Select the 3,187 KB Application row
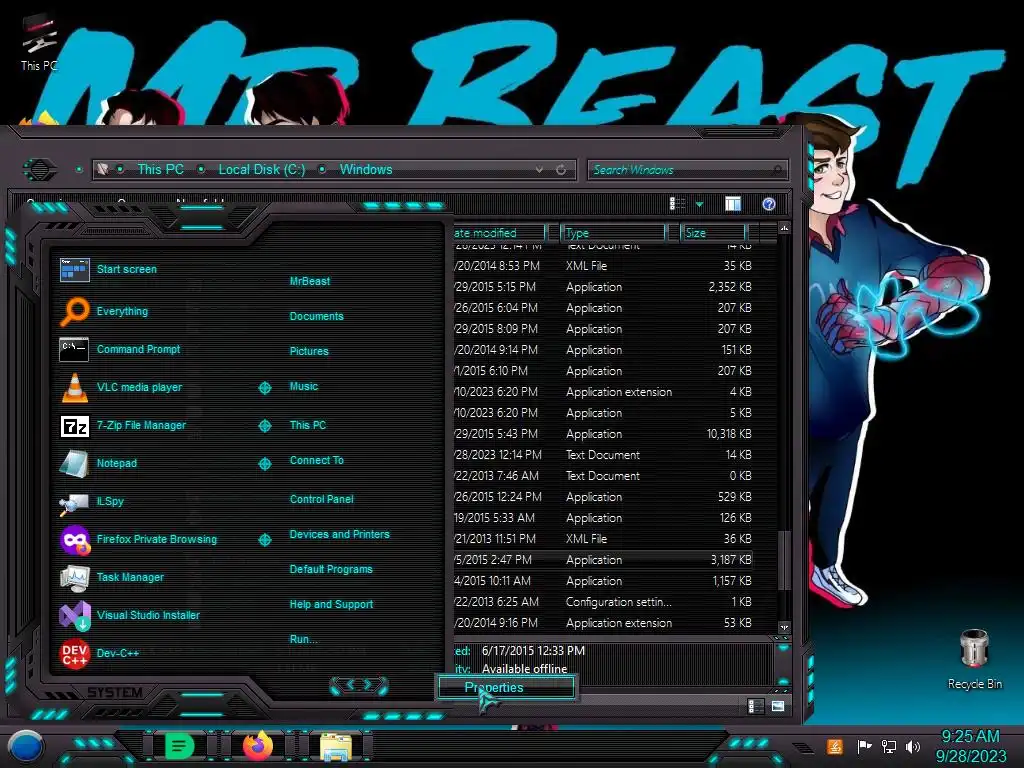 pos(604,560)
